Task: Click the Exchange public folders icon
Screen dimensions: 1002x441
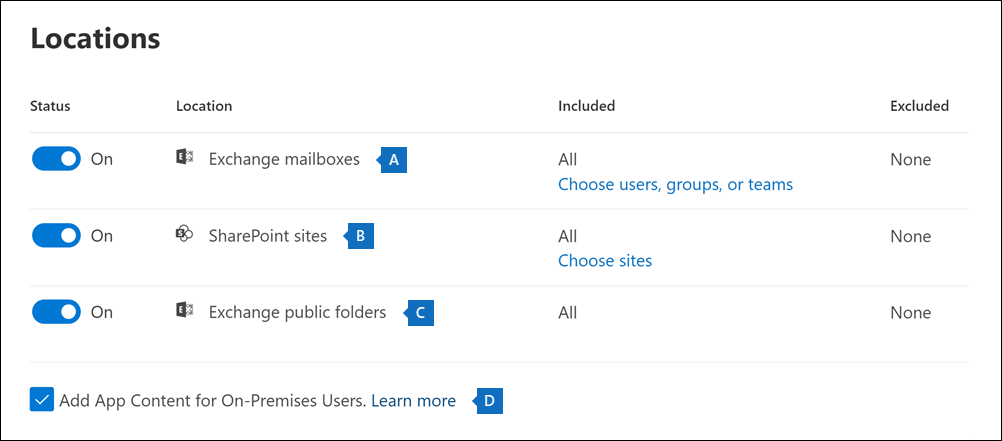Action: [x=185, y=311]
